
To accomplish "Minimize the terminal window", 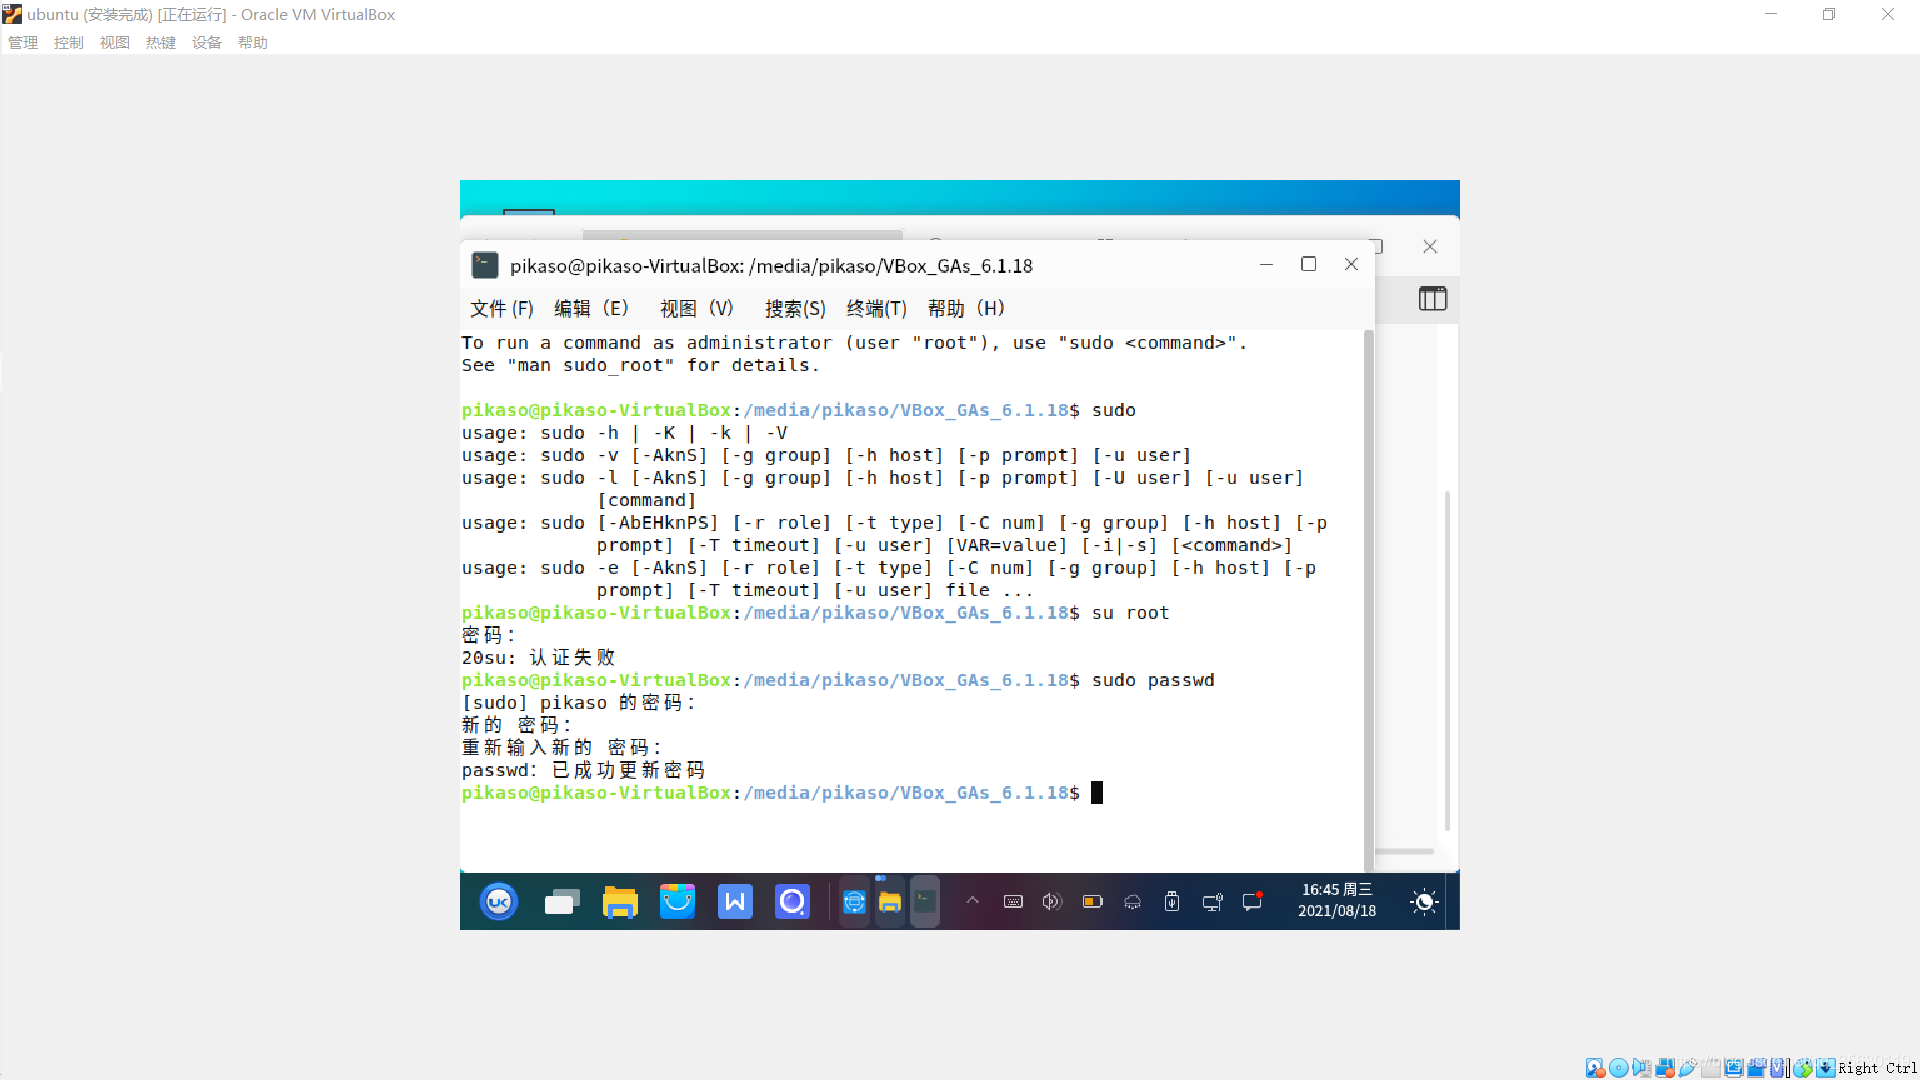I will pos(1266,264).
